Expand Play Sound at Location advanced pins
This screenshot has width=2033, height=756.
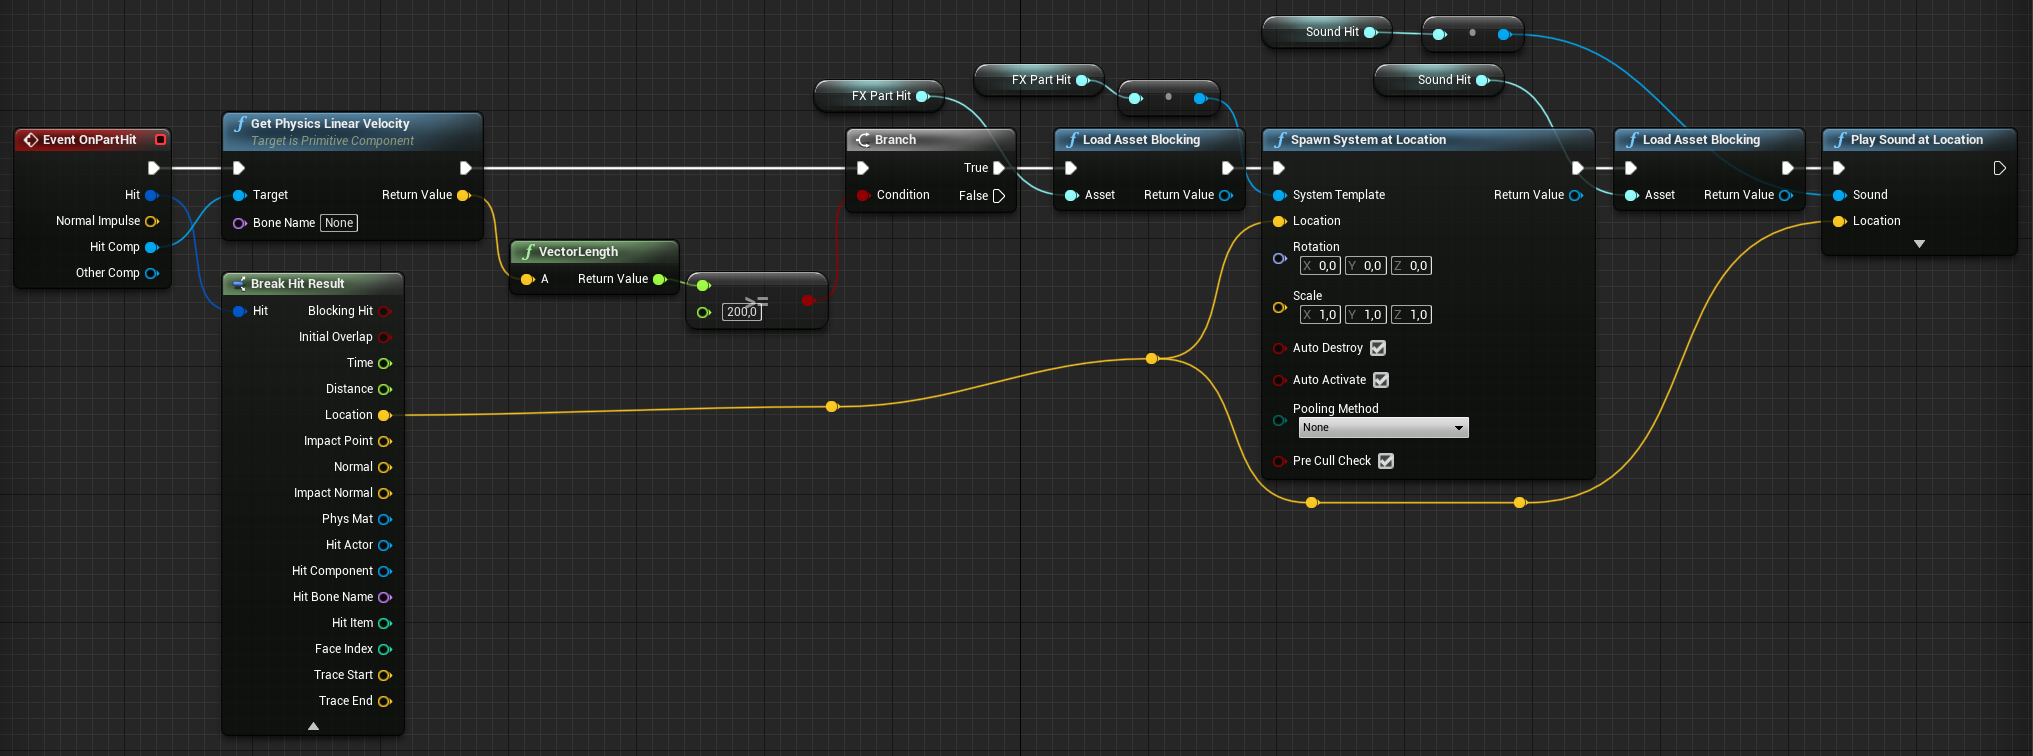click(1919, 244)
